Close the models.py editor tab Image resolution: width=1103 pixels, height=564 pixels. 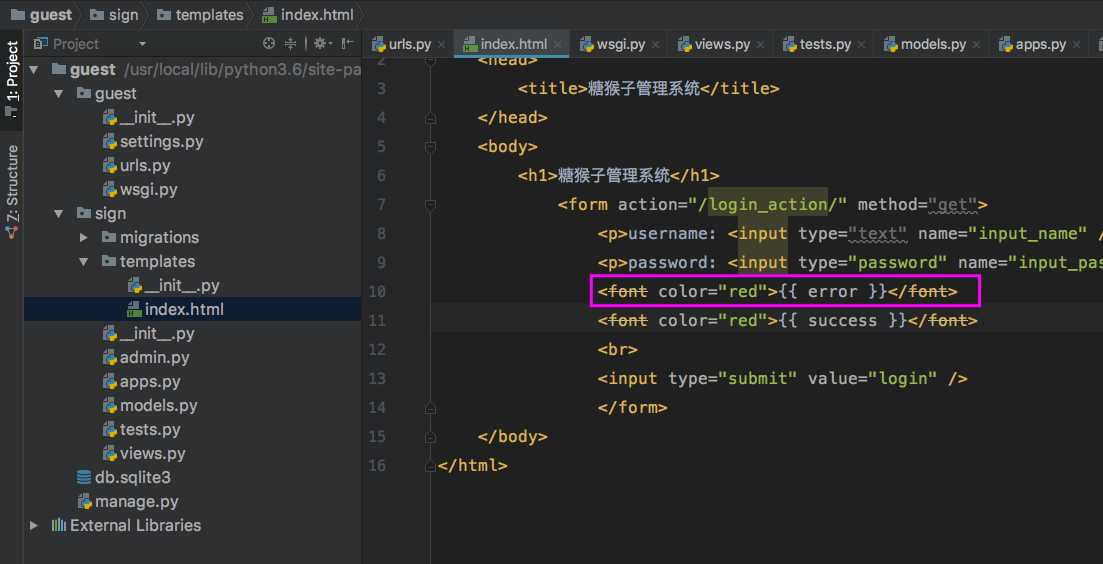[977, 45]
